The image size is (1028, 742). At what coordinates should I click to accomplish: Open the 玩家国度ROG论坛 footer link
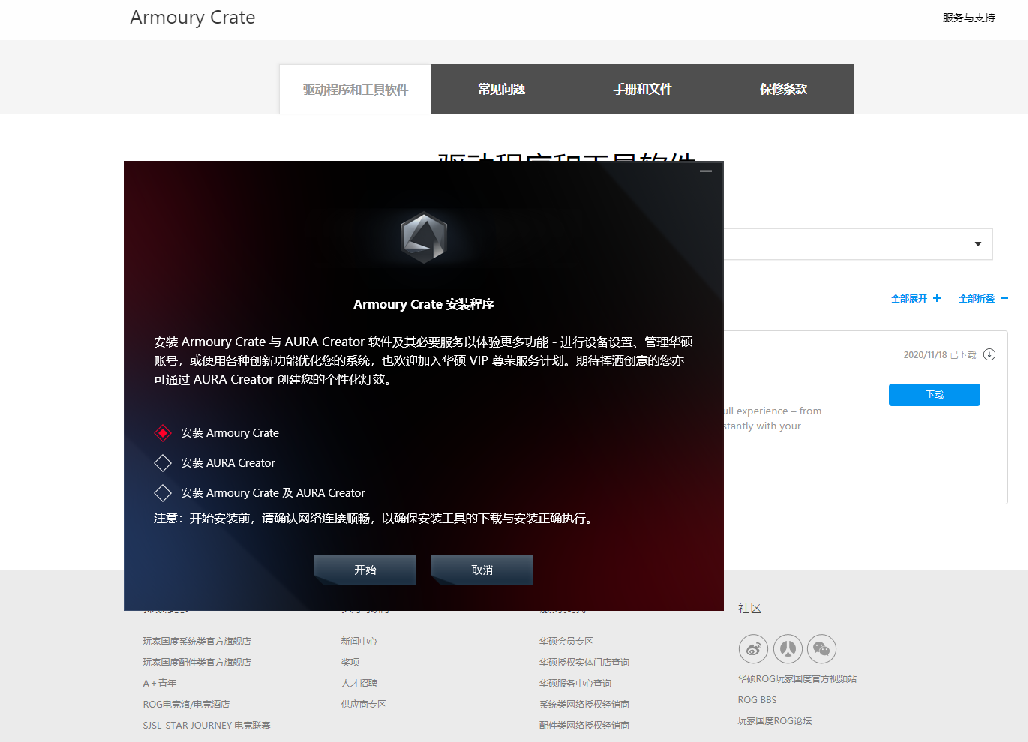(x=775, y=720)
